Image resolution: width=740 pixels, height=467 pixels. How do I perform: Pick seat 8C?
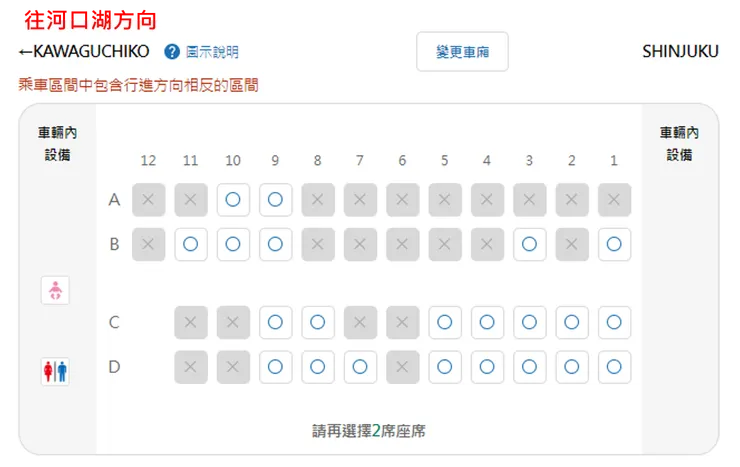pos(317,322)
